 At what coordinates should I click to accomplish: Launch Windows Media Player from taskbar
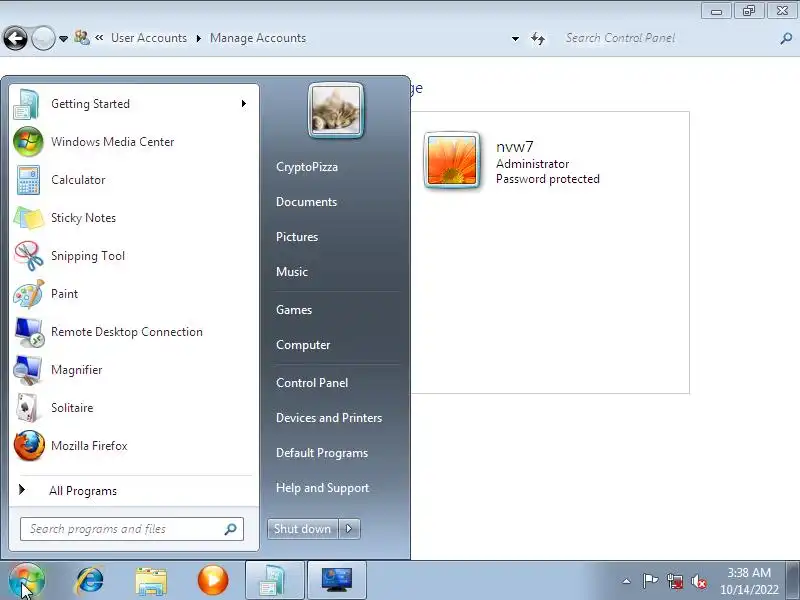pos(213,581)
